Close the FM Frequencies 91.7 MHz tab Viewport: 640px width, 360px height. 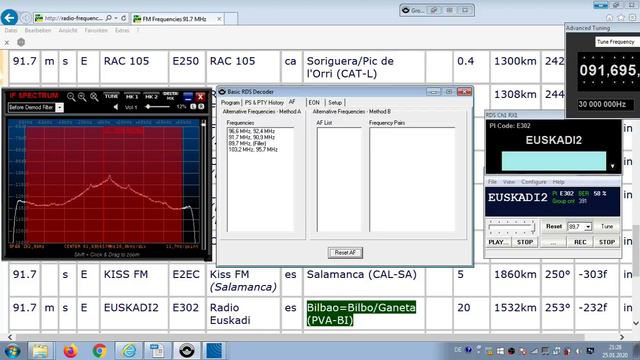click(219, 19)
